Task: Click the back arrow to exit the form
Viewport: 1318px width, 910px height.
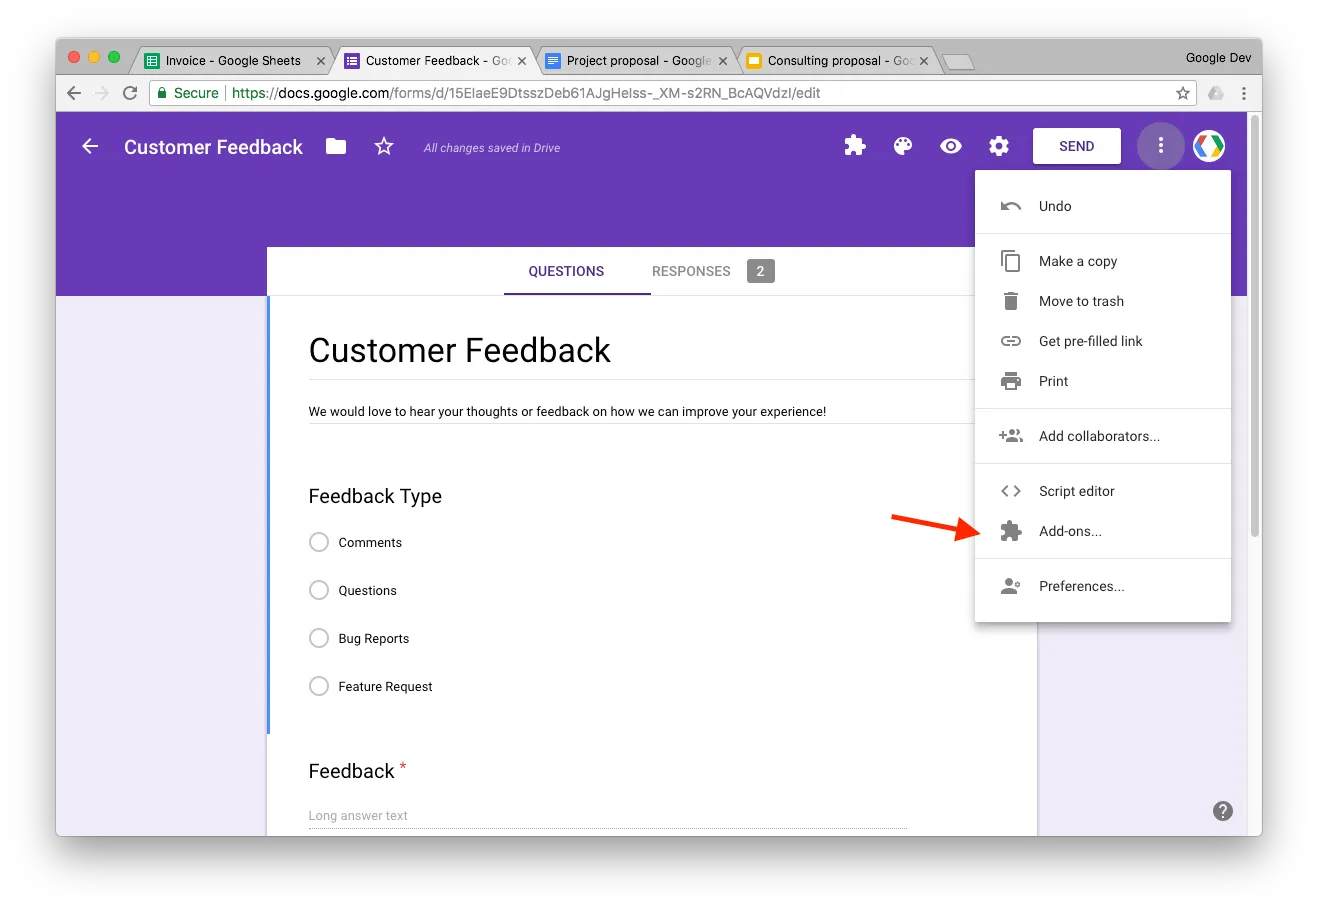Action: click(89, 146)
